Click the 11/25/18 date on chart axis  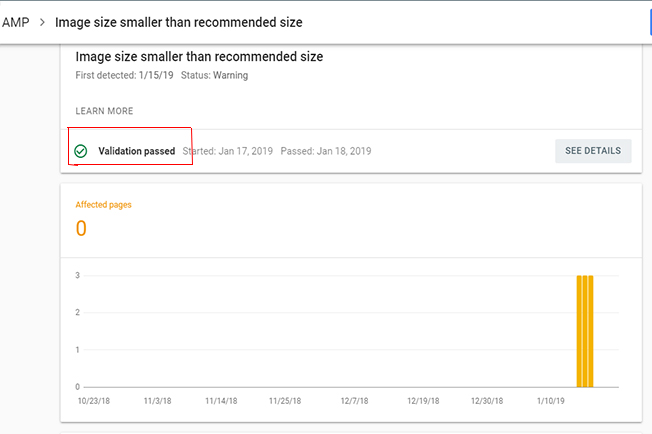(x=285, y=401)
